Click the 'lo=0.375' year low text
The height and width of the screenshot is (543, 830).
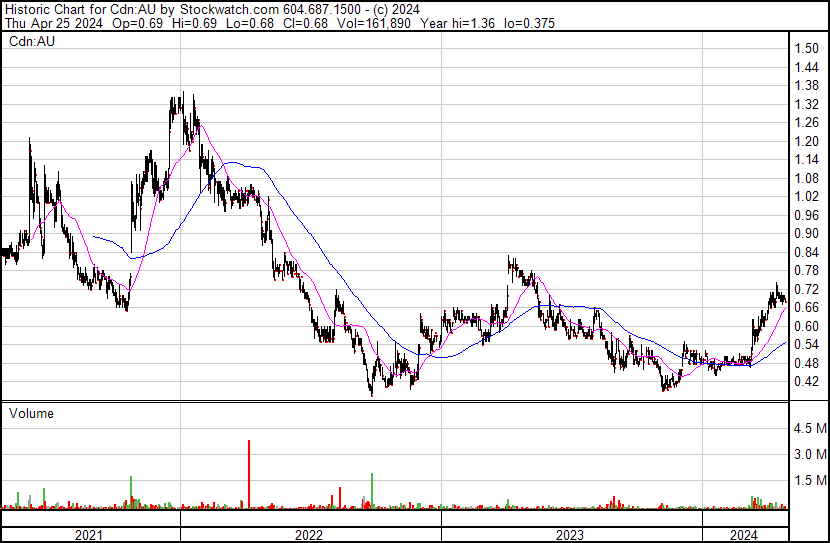click(x=529, y=23)
